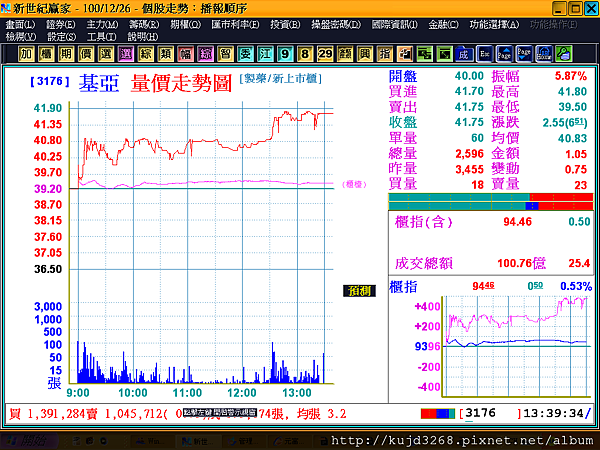Click the stock code [3176] in the chart title
Screen dimensions: 600x450
50,81
